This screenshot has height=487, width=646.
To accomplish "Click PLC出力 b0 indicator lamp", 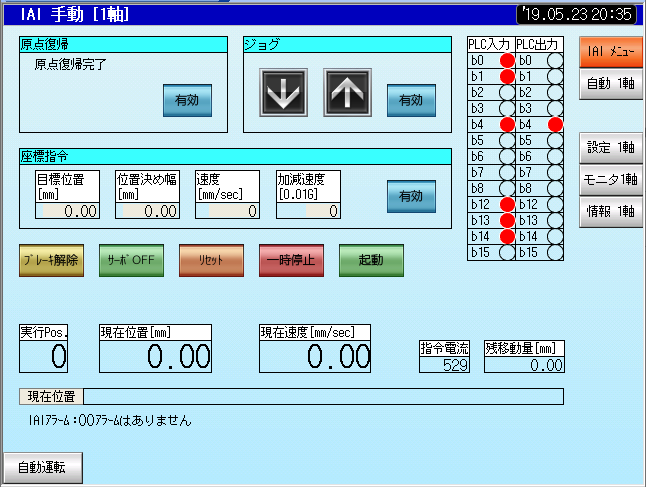I will click(555, 61).
